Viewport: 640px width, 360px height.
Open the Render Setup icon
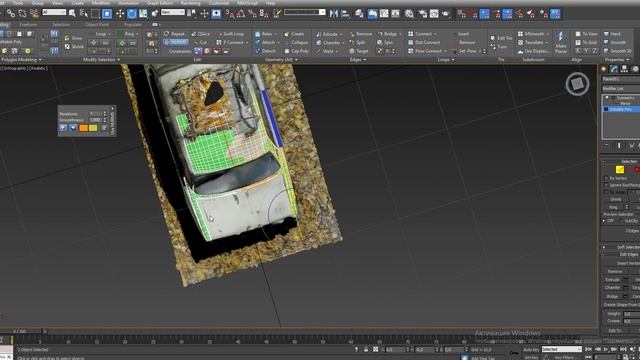(x=422, y=14)
